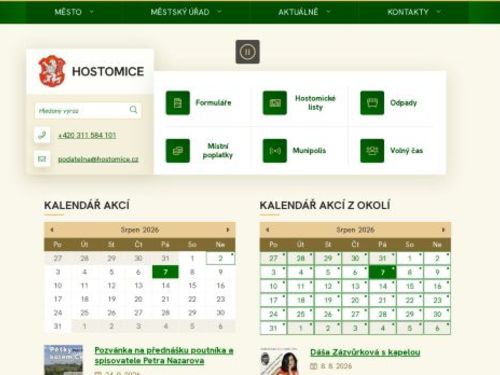
Task: Click the Hostomice coat of arms logo
Action: pos(52,71)
